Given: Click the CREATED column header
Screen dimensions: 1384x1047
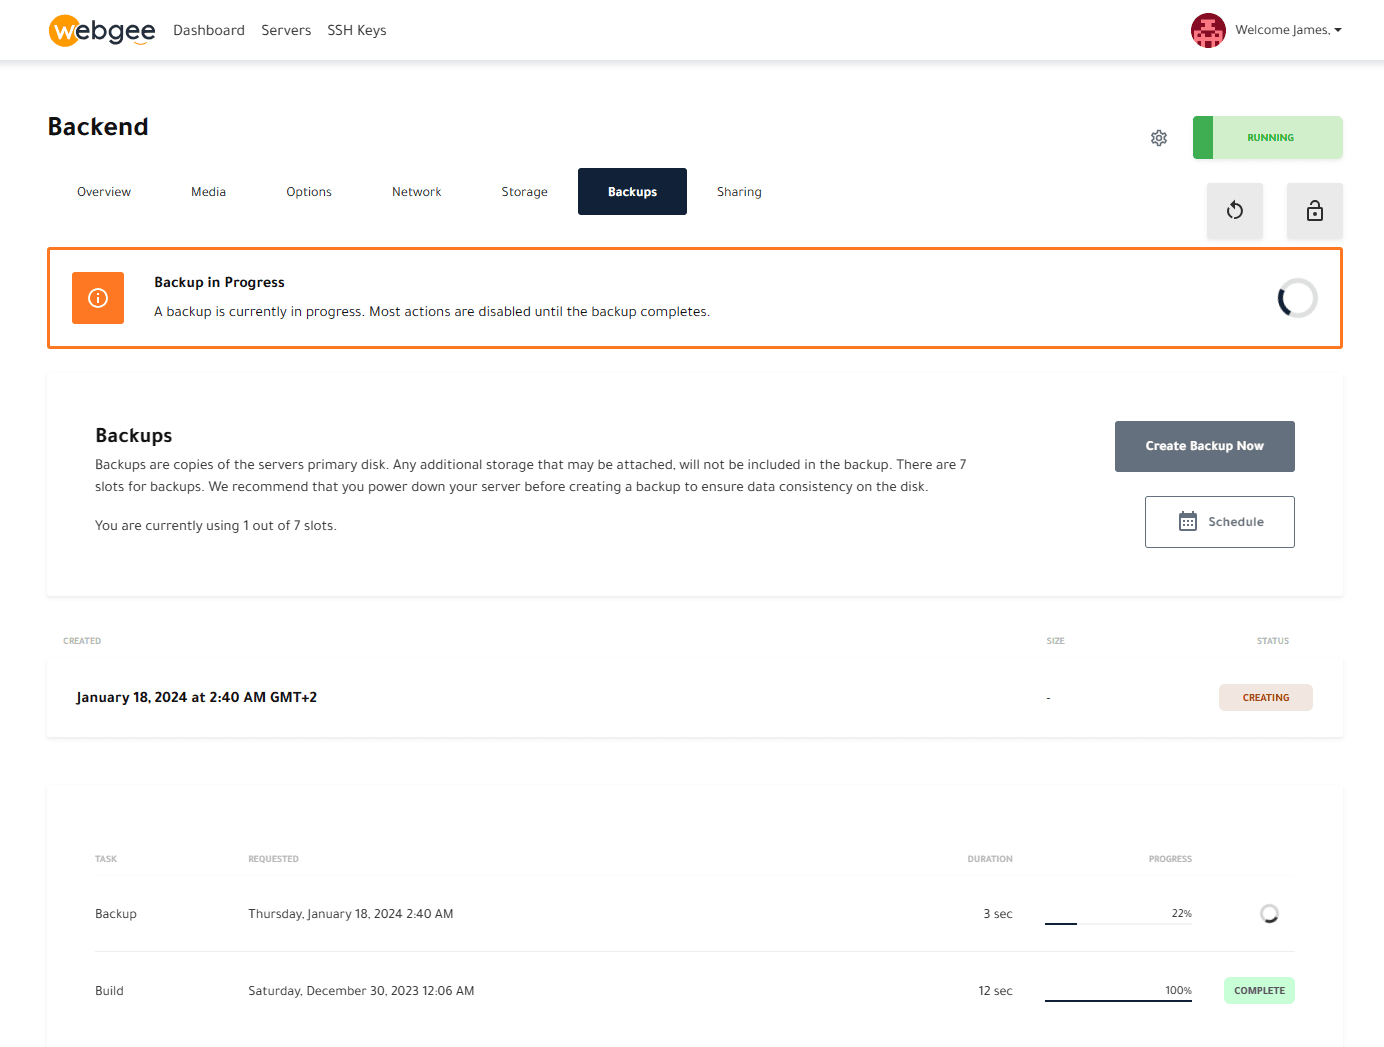Looking at the screenshot, I should click(82, 641).
